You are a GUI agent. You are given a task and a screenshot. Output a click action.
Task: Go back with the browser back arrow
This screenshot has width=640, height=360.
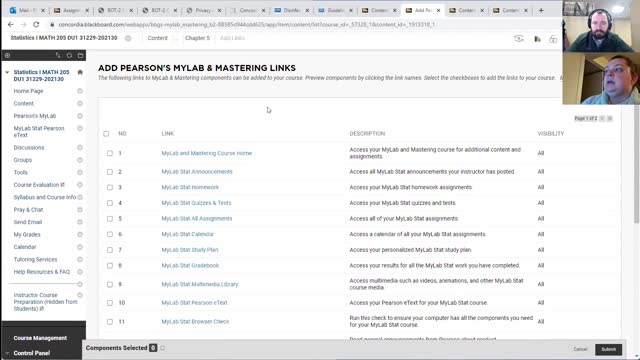coord(11,24)
